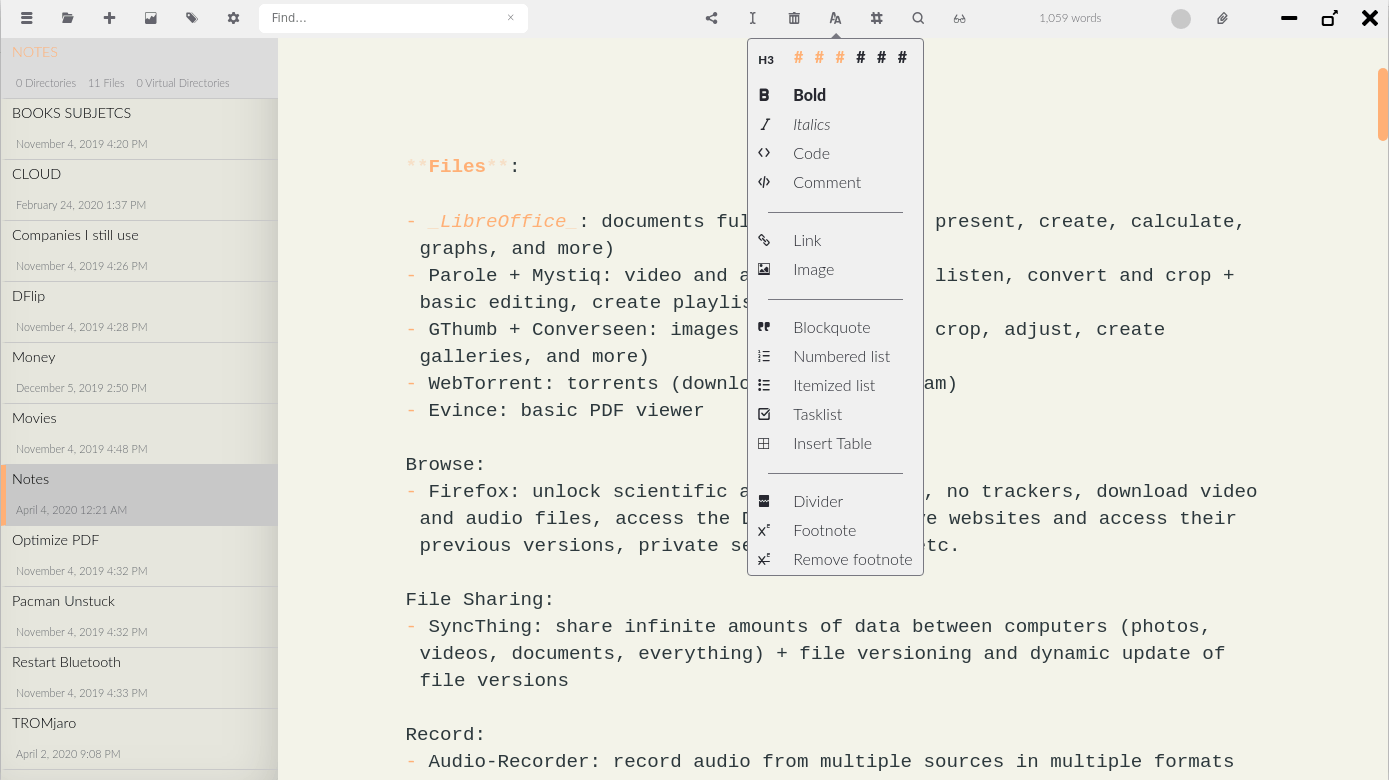Image resolution: width=1389 pixels, height=780 pixels.
Task: Click the 1,059 words counter
Action: (1070, 18)
